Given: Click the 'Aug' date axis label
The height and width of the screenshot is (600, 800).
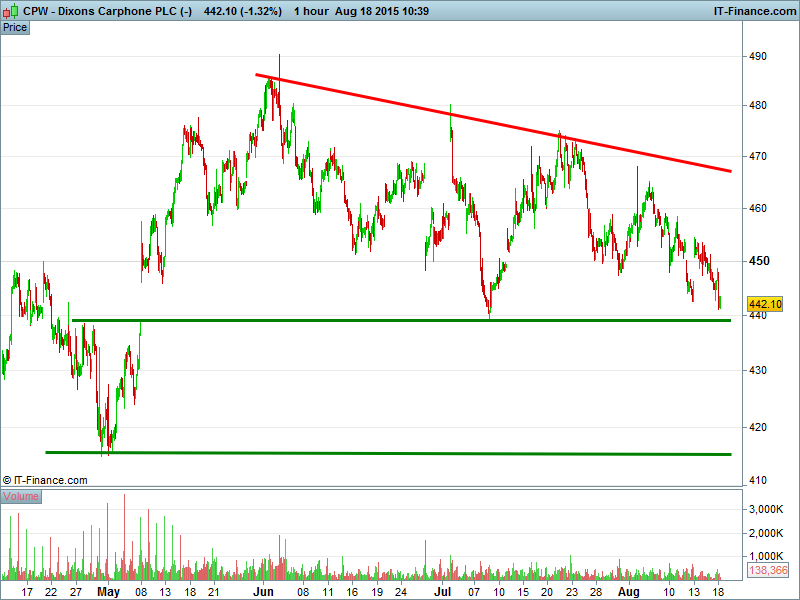Looking at the screenshot, I should click(x=629, y=592).
